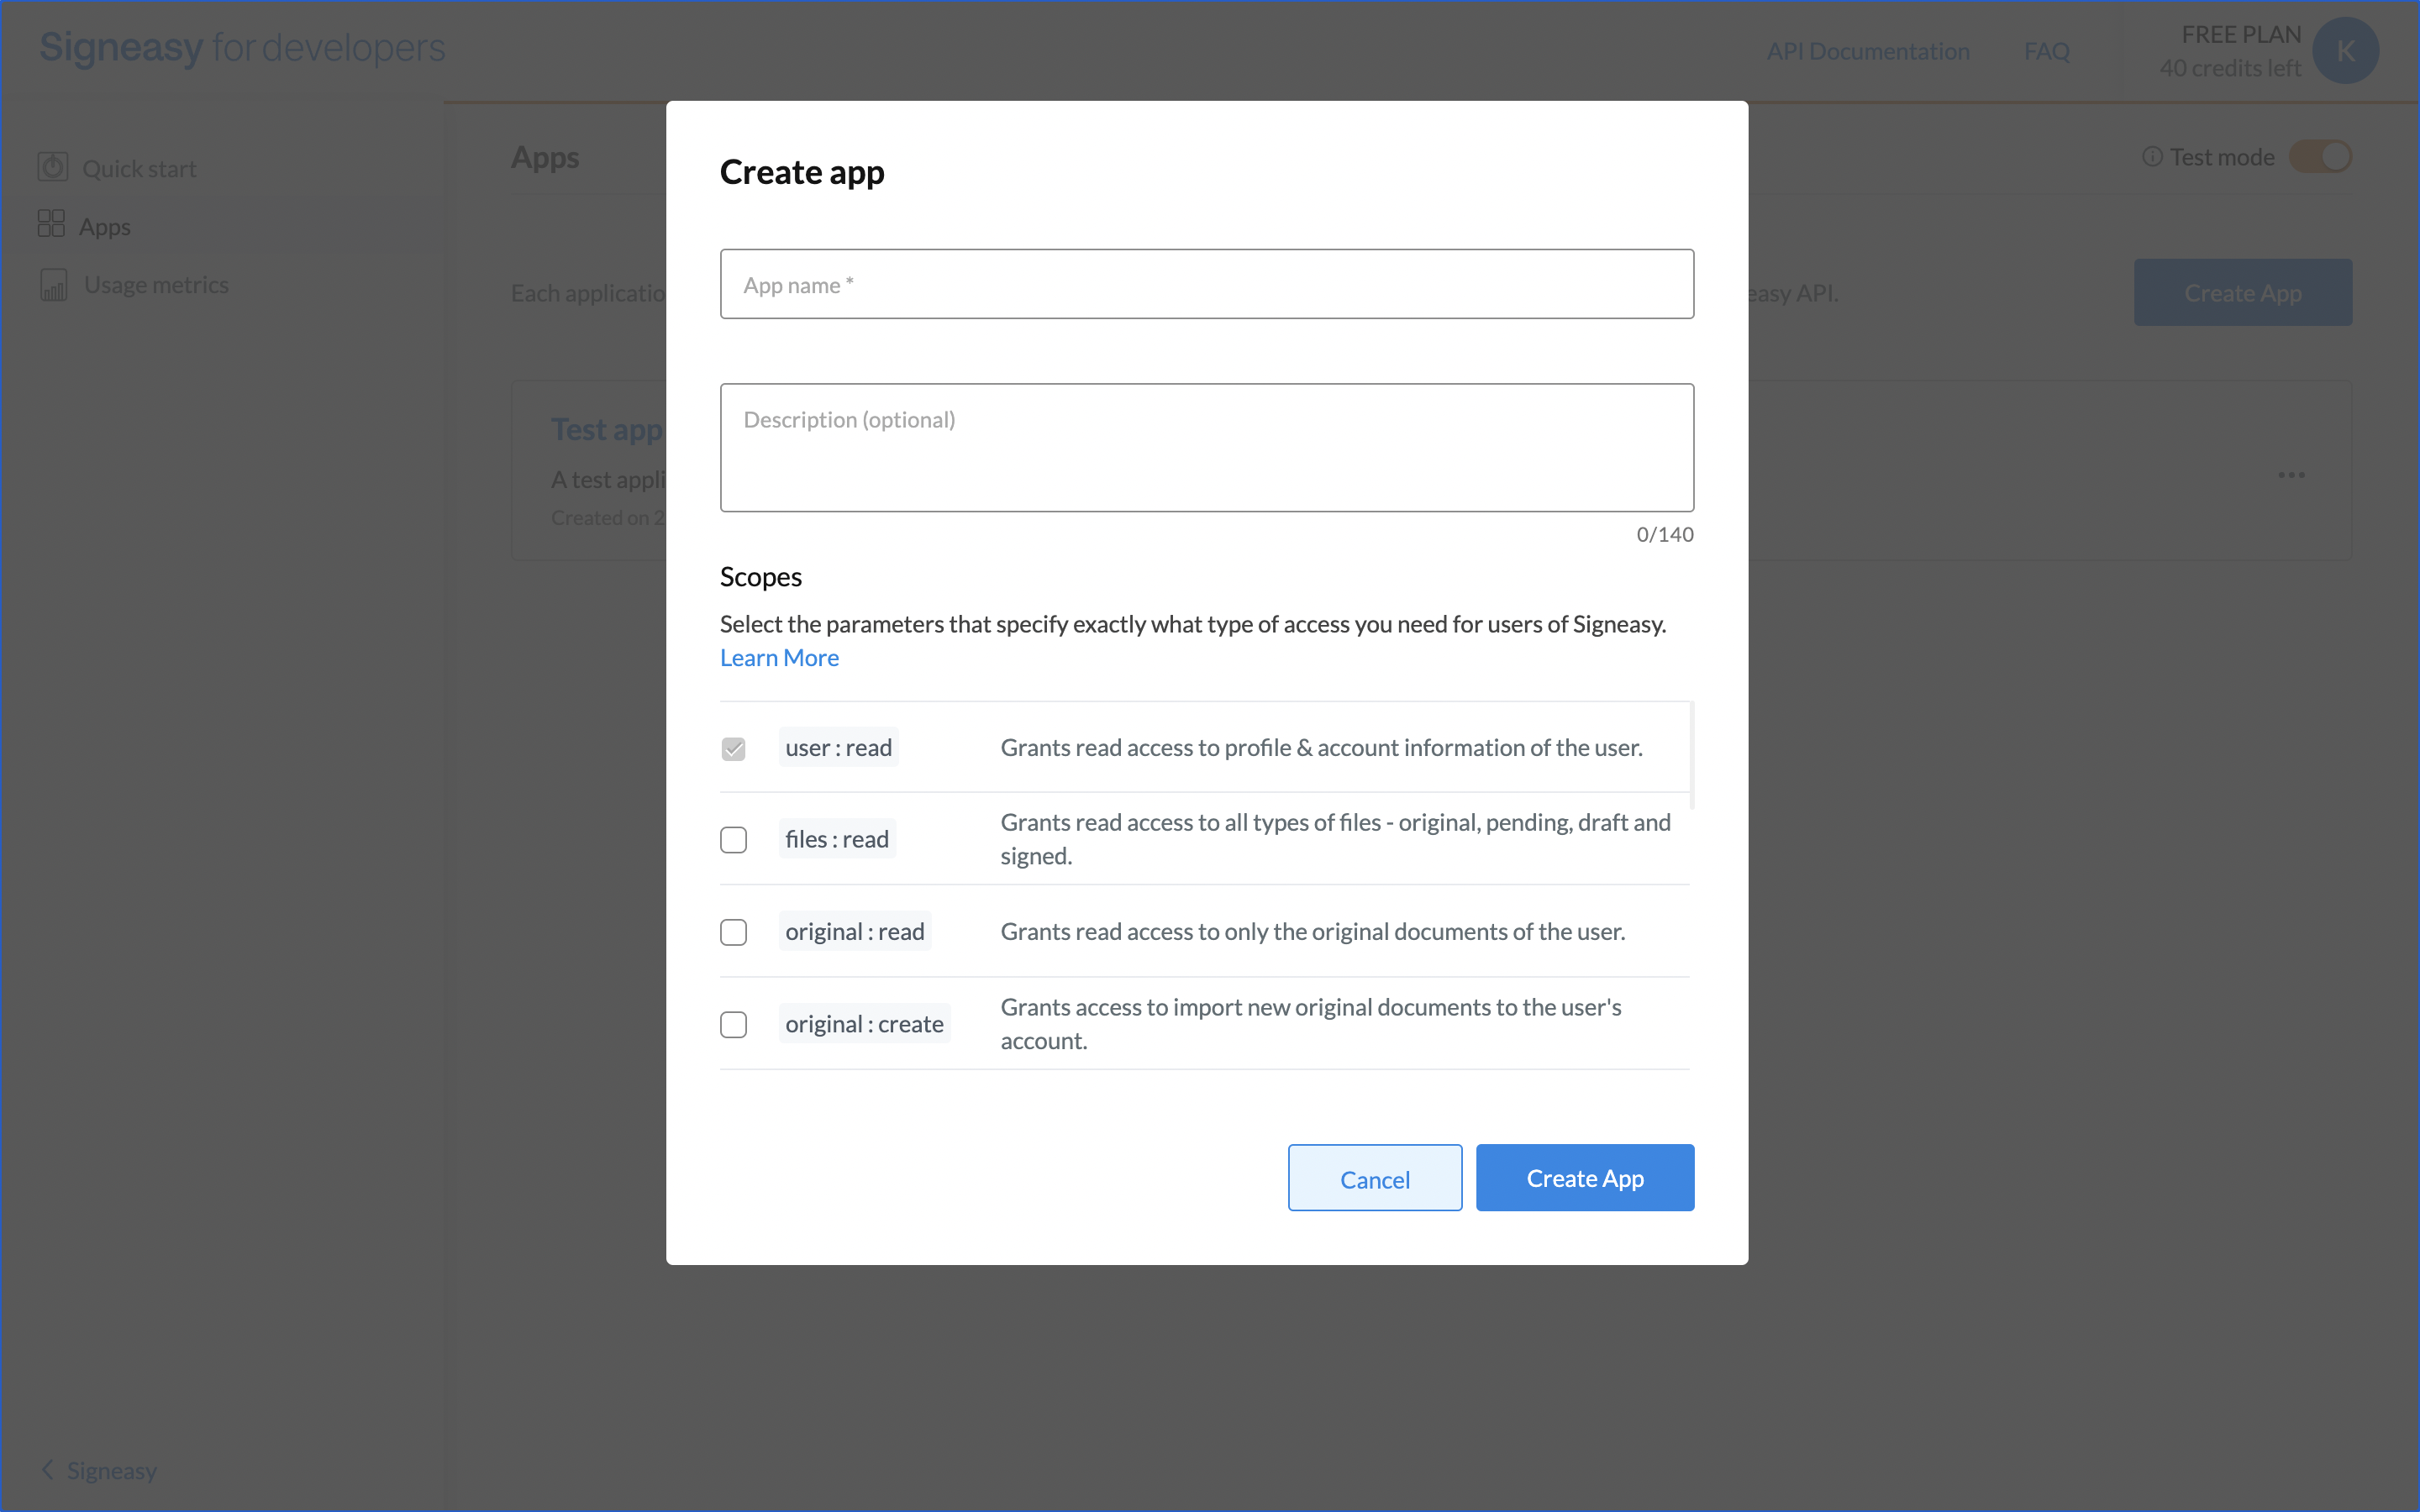Click the Signeasy for developers logo
Screen dimensions: 2420x1512
point(242,48)
